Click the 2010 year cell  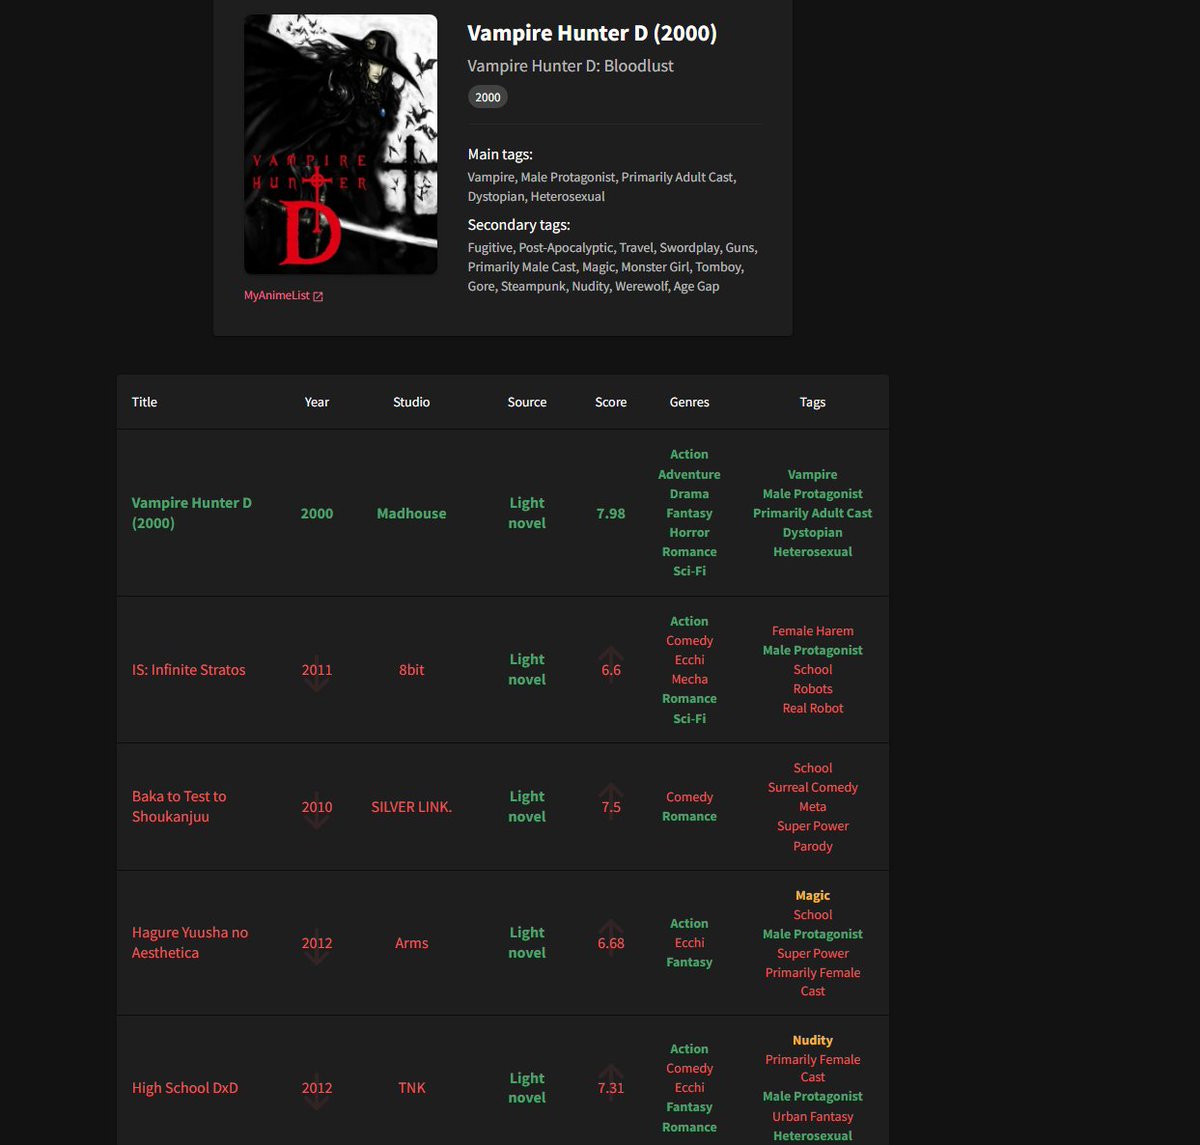317,807
